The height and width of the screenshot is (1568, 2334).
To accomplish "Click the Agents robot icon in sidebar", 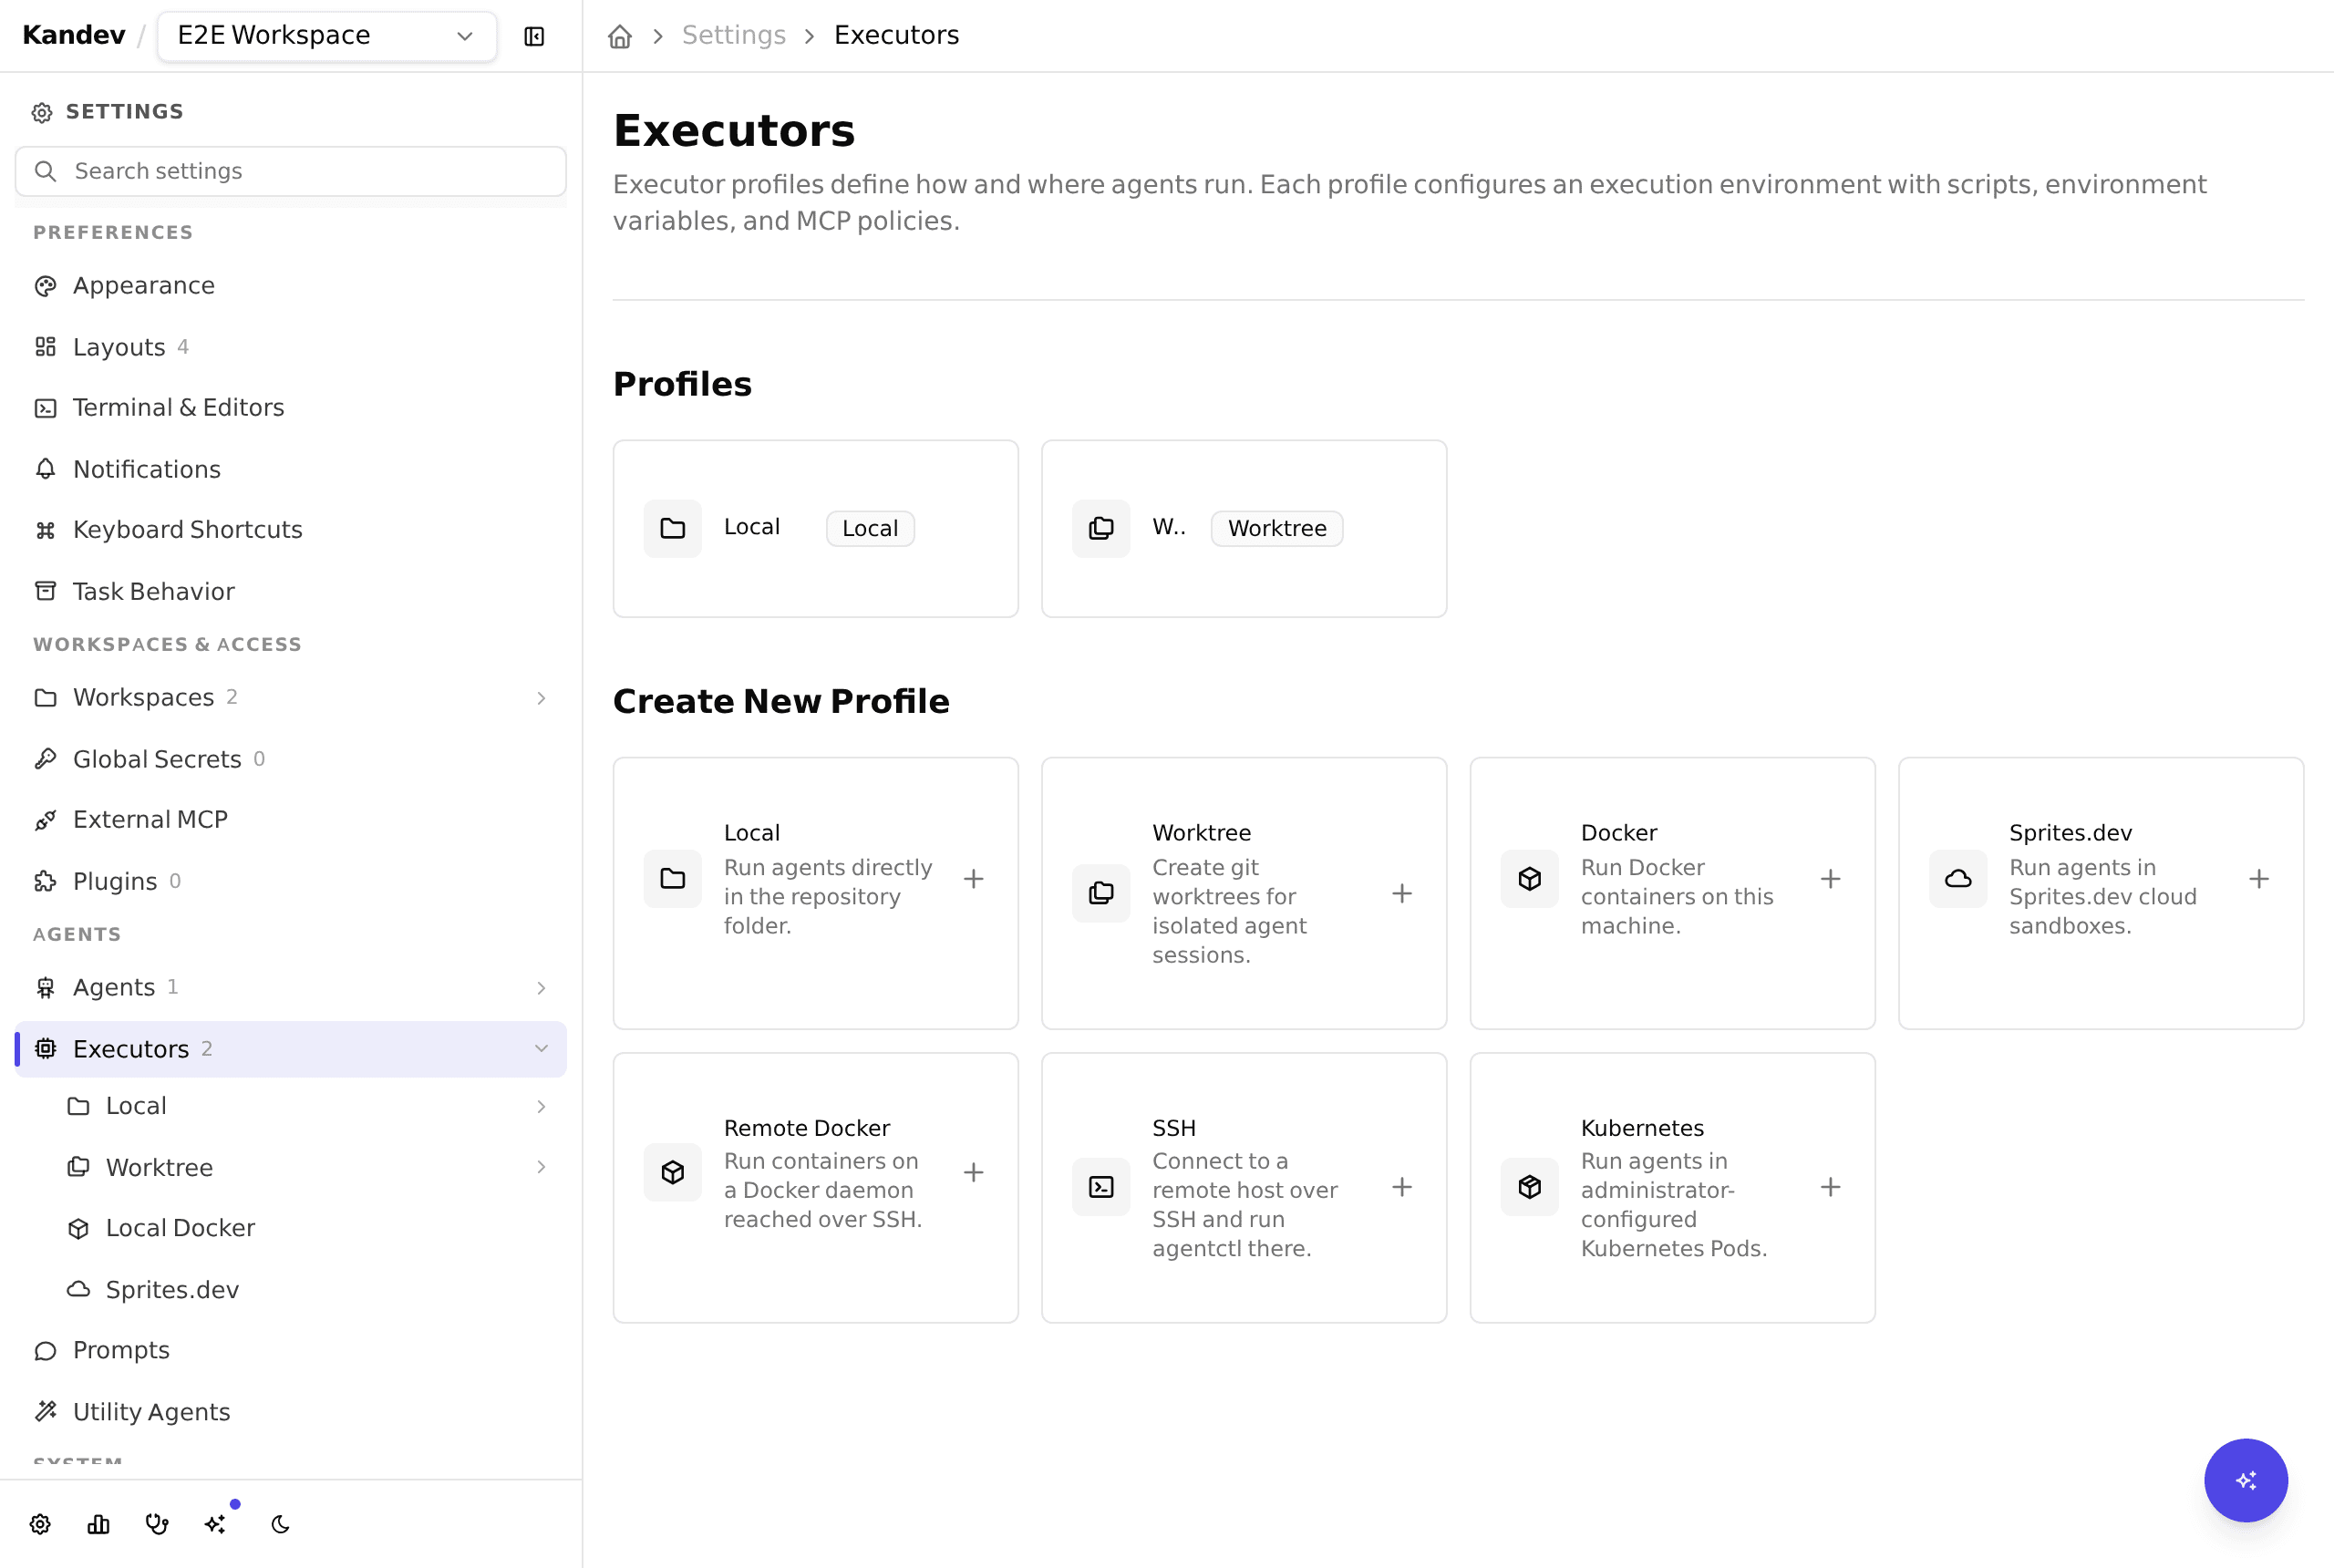I will pos(46,988).
